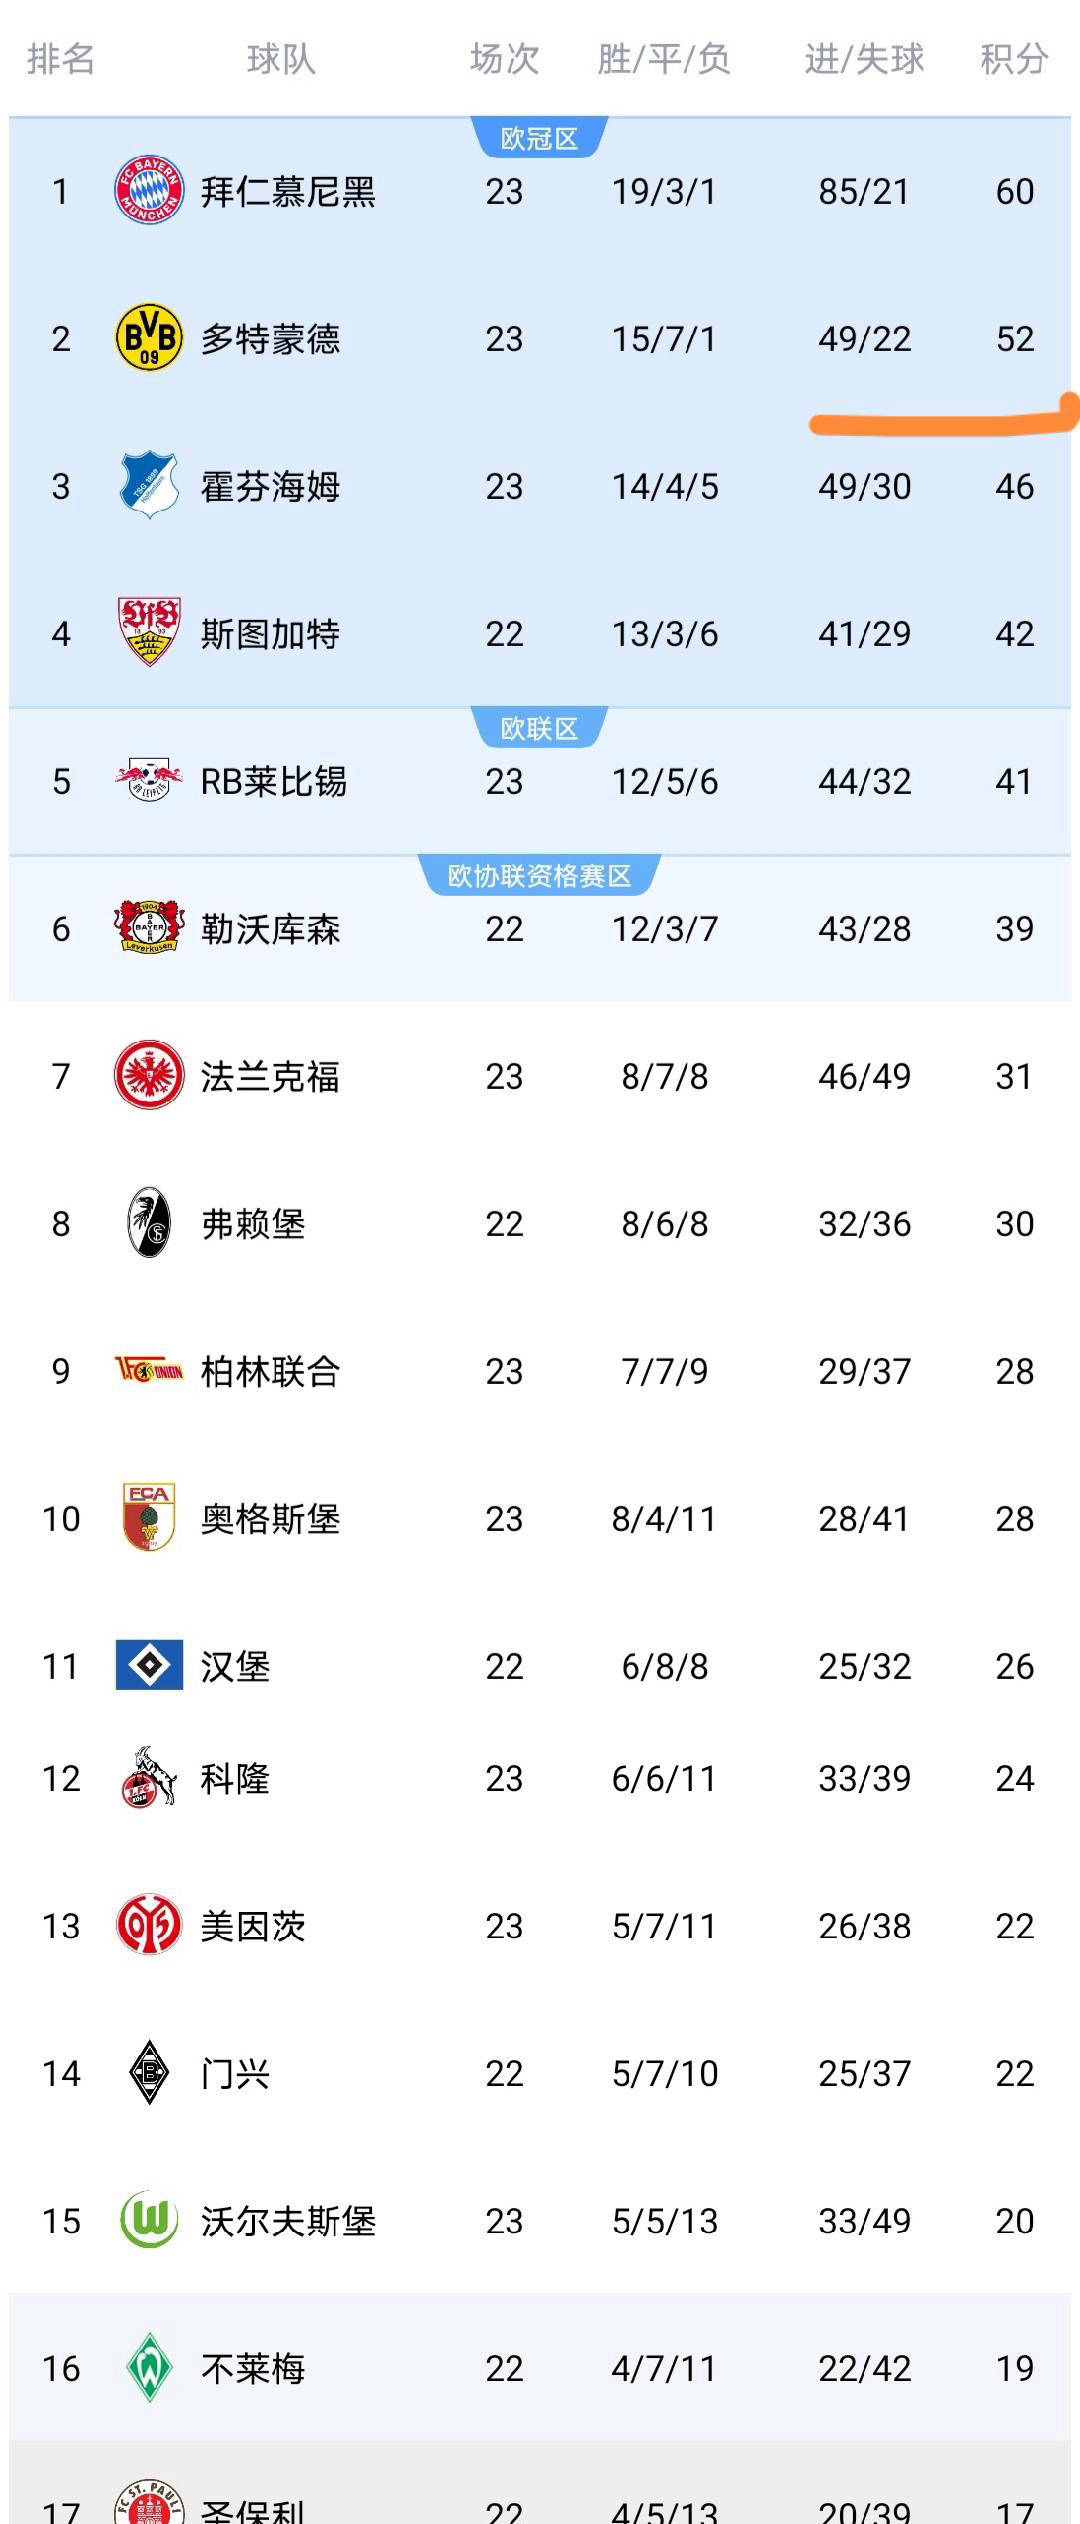Open the VfB Stuttgart crest
The image size is (1080, 2524).
(x=149, y=632)
